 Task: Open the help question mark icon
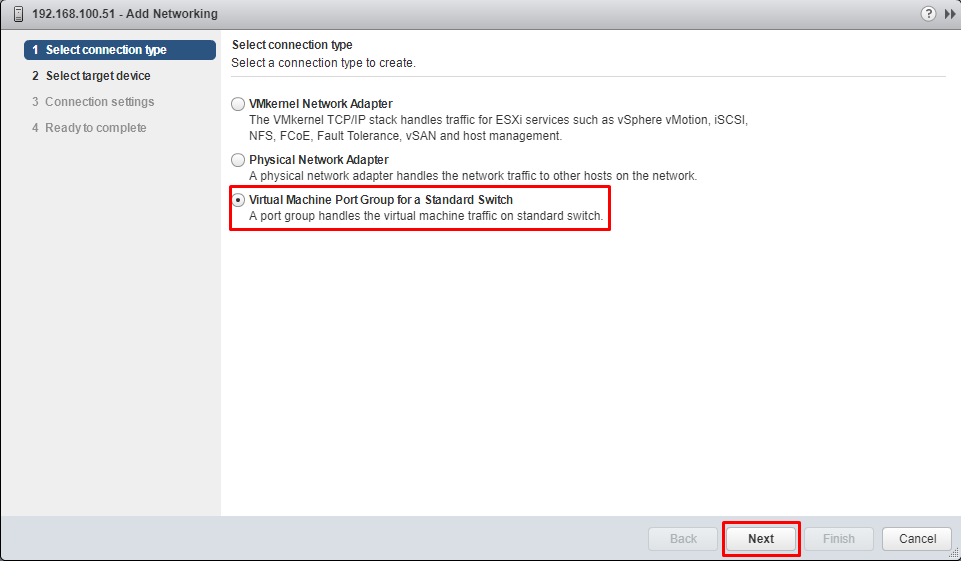929,13
